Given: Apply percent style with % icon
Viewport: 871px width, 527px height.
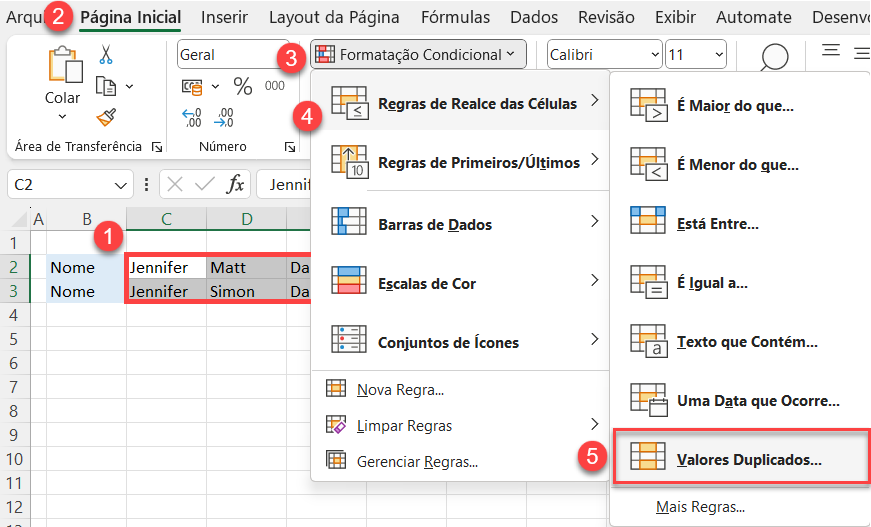Looking at the screenshot, I should point(243,86).
